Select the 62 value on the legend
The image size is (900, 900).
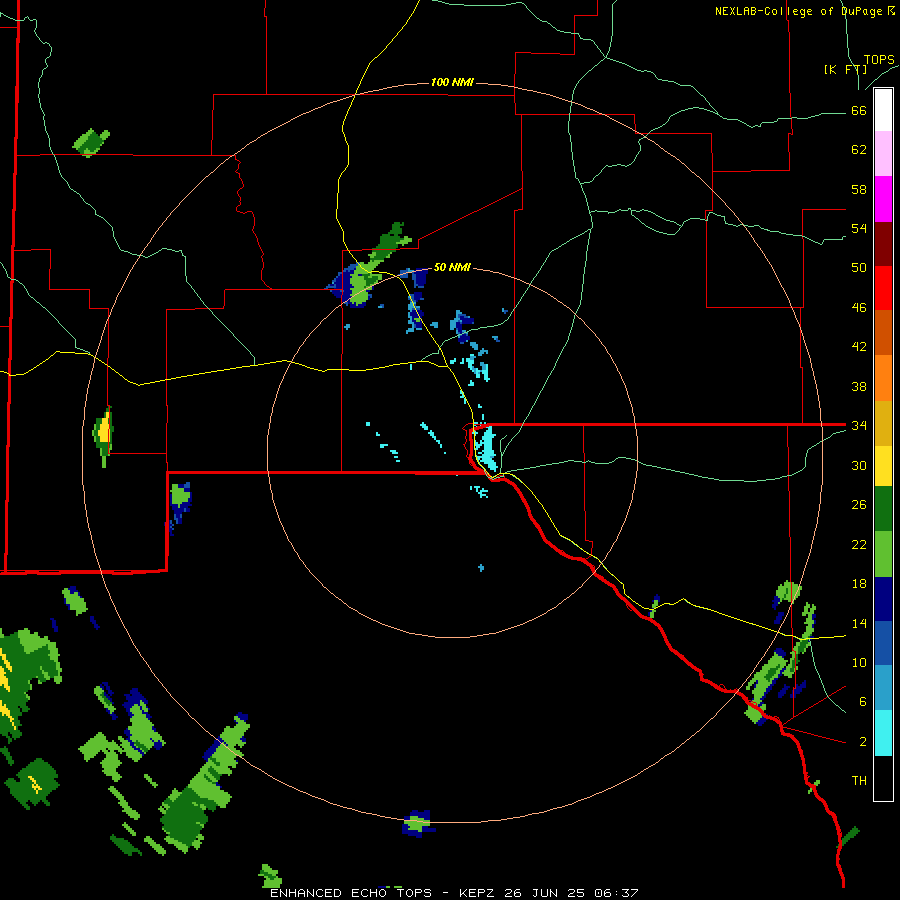[x=859, y=150]
